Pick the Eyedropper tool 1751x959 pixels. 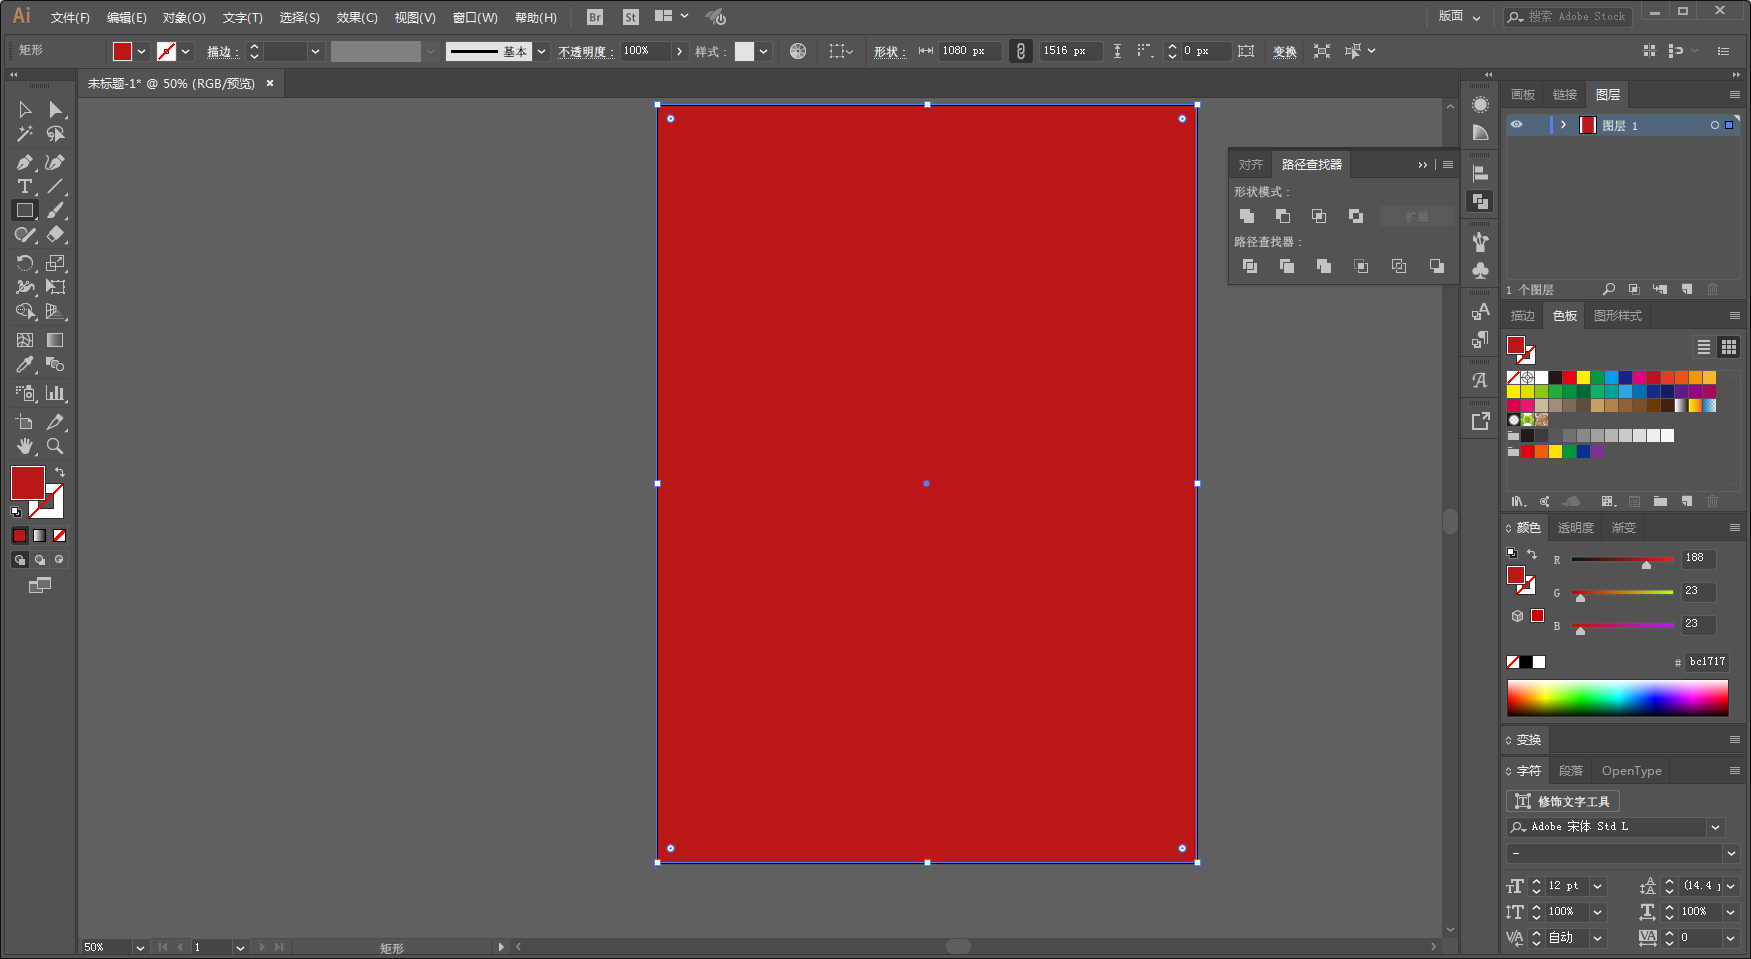pyautogui.click(x=25, y=365)
